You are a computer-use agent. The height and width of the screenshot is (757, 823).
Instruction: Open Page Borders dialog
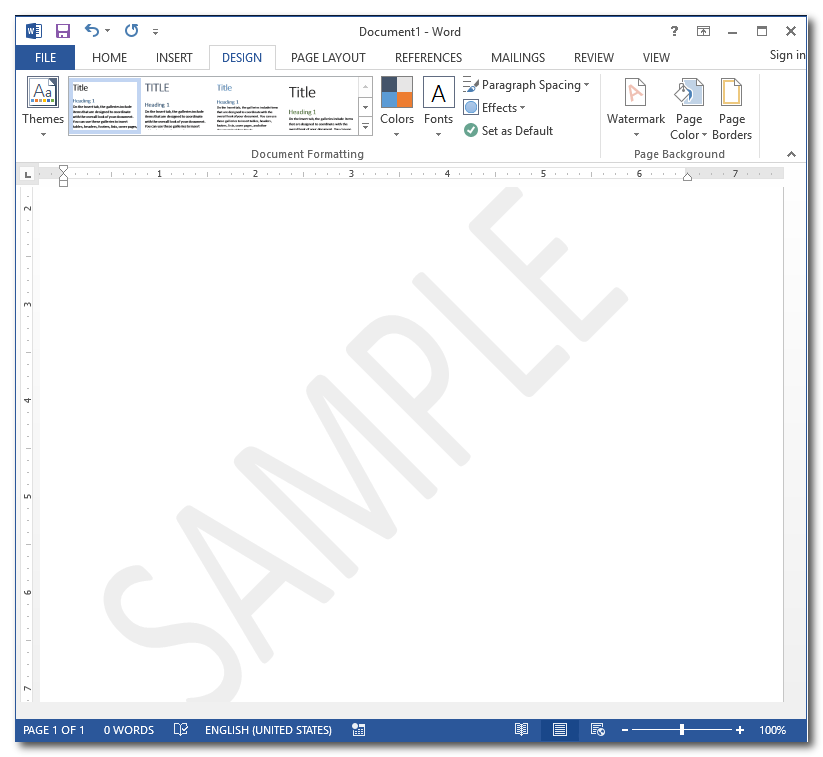[732, 107]
